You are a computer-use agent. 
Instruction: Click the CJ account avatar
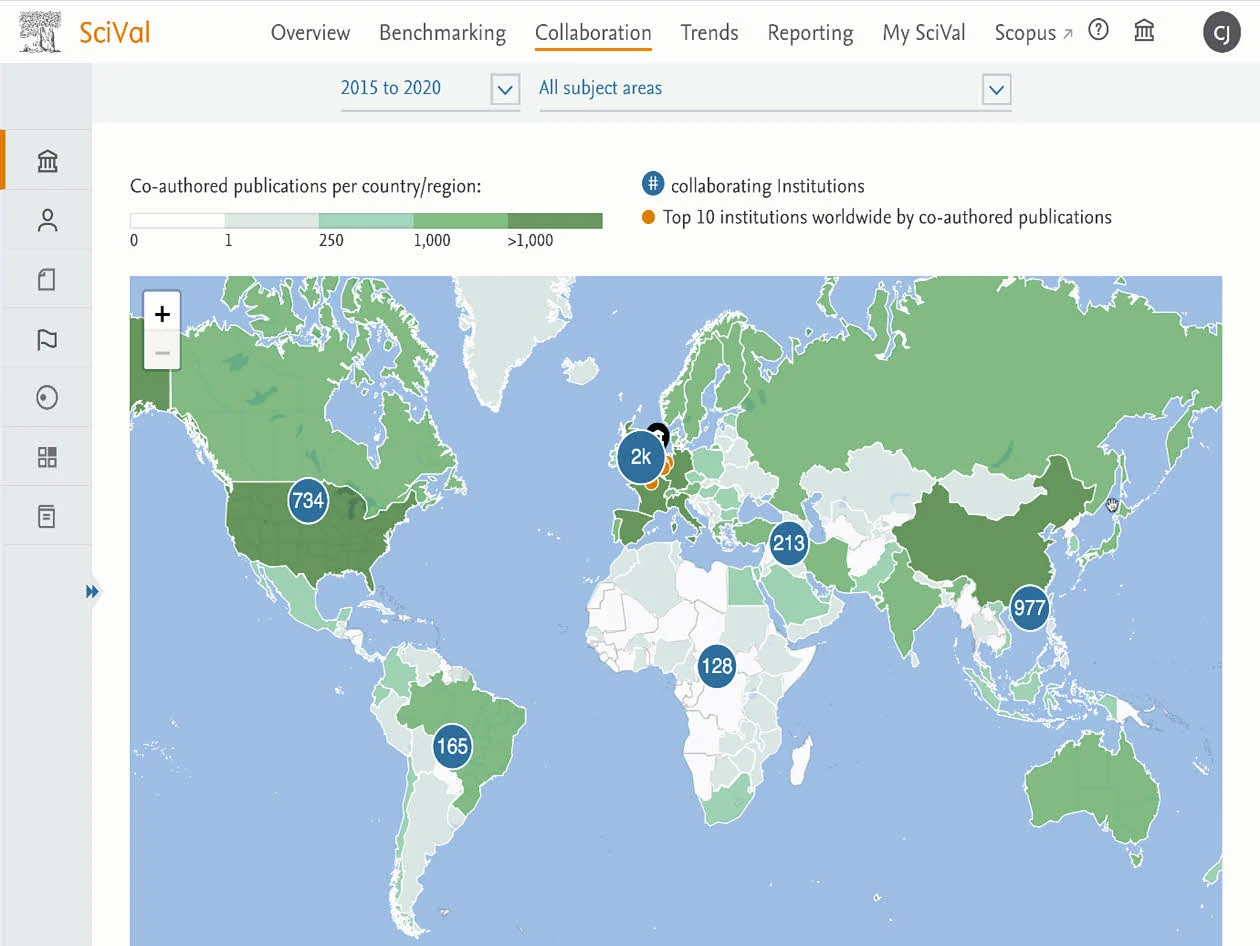1222,32
